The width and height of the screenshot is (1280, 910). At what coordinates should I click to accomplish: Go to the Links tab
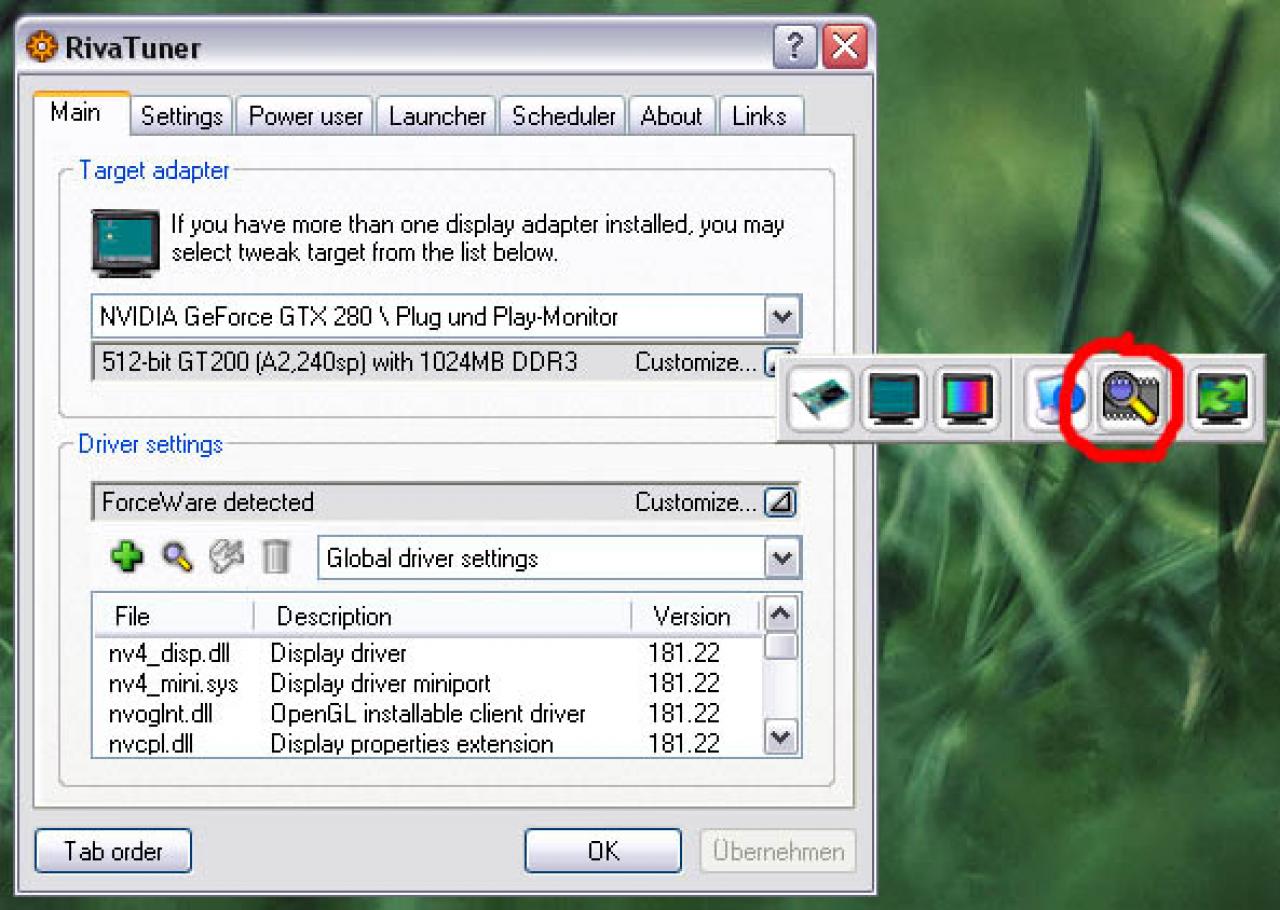[x=759, y=116]
